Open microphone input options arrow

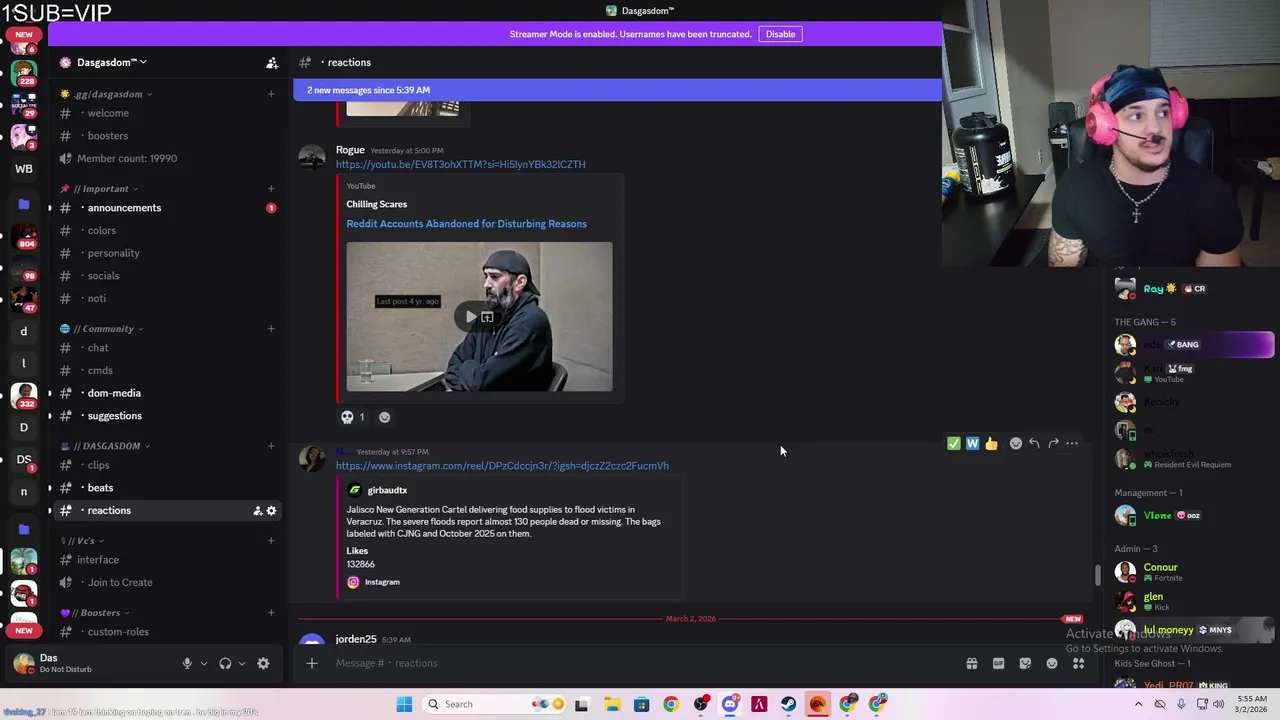(203, 663)
